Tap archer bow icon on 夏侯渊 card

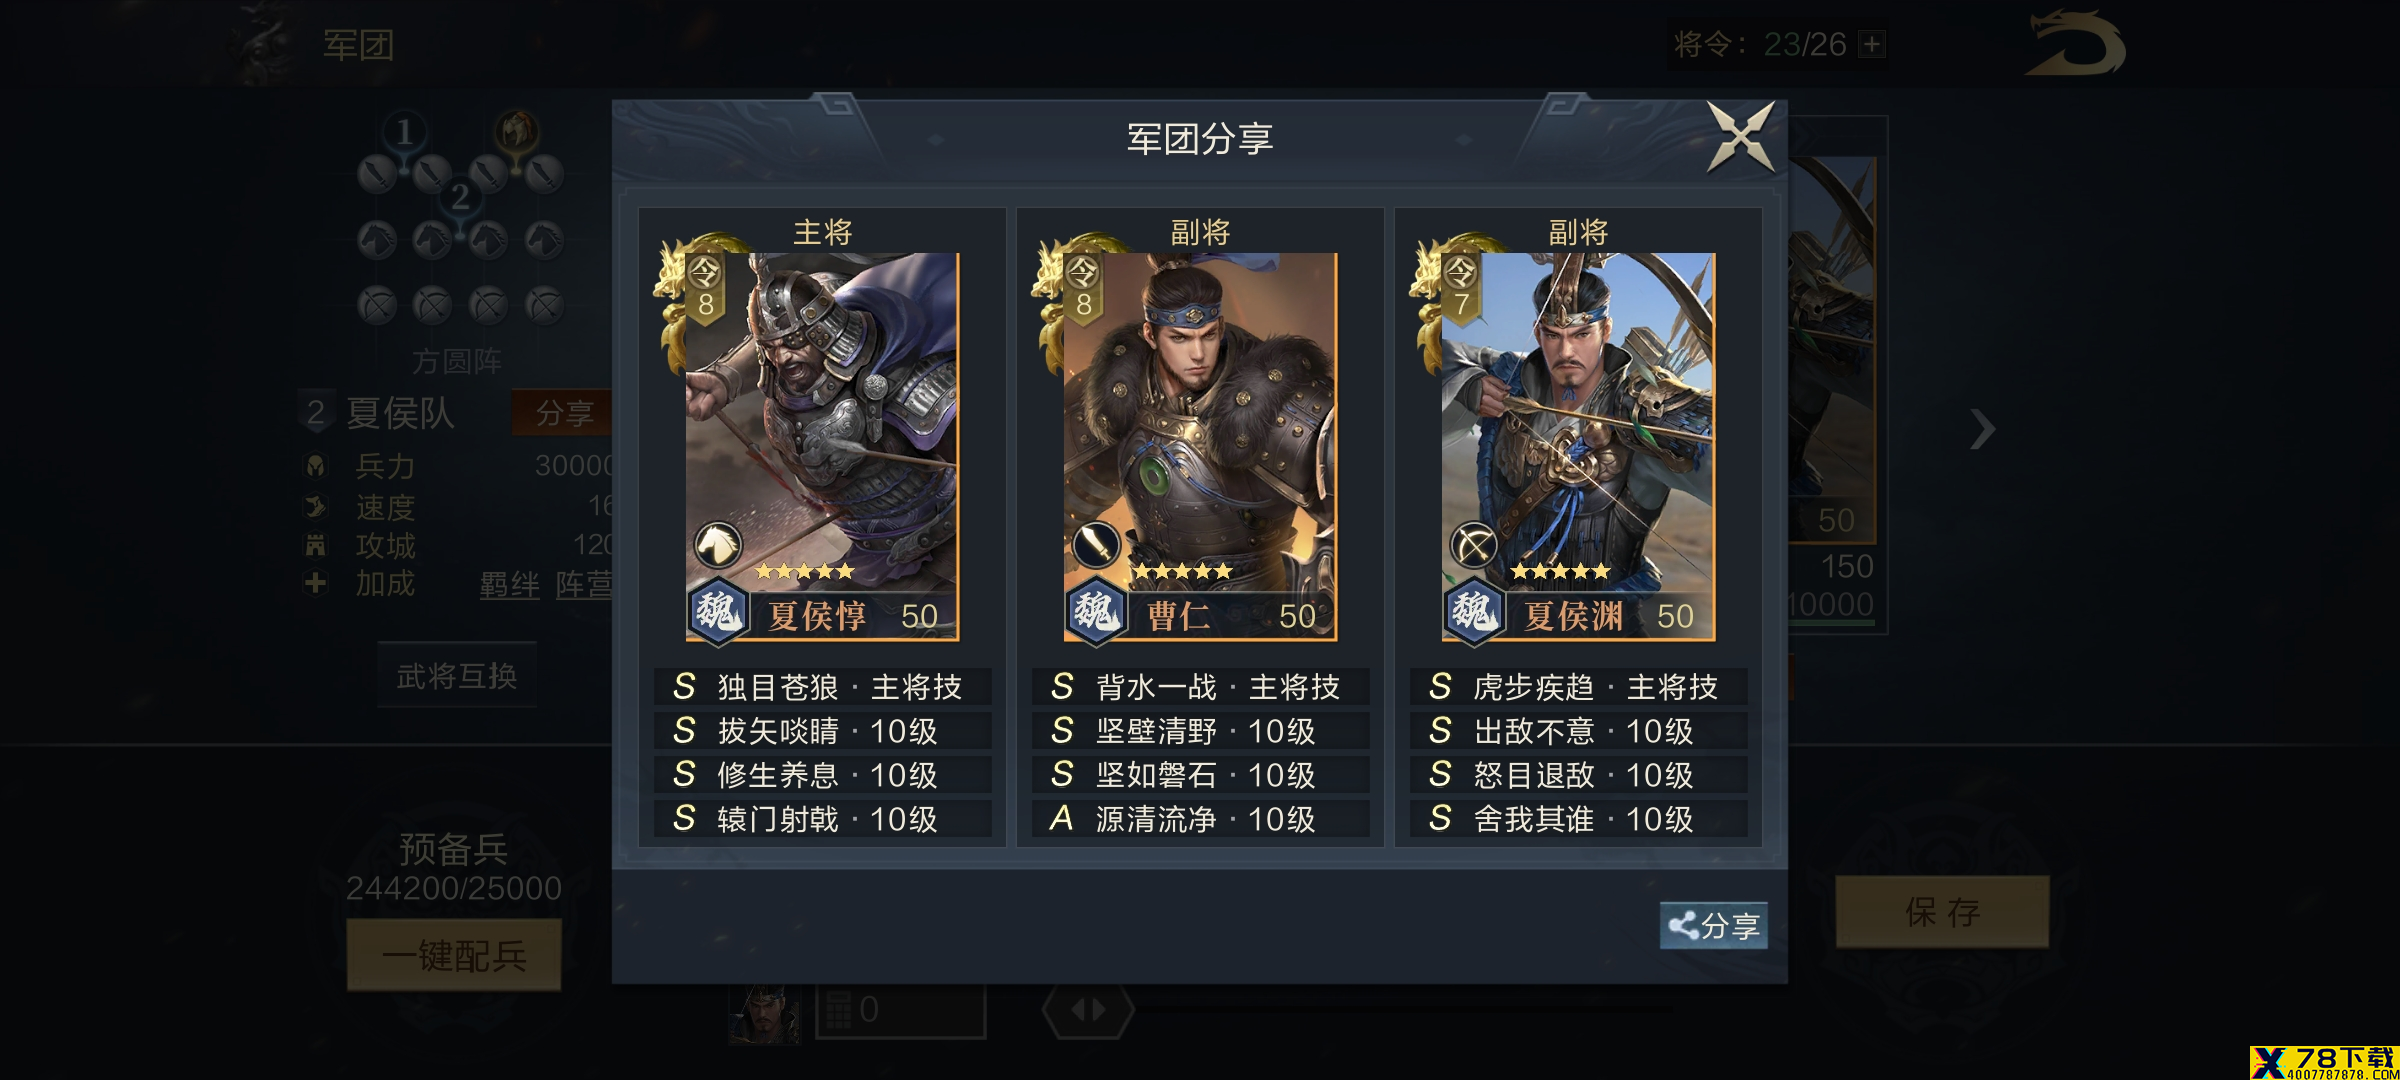click(x=1474, y=545)
